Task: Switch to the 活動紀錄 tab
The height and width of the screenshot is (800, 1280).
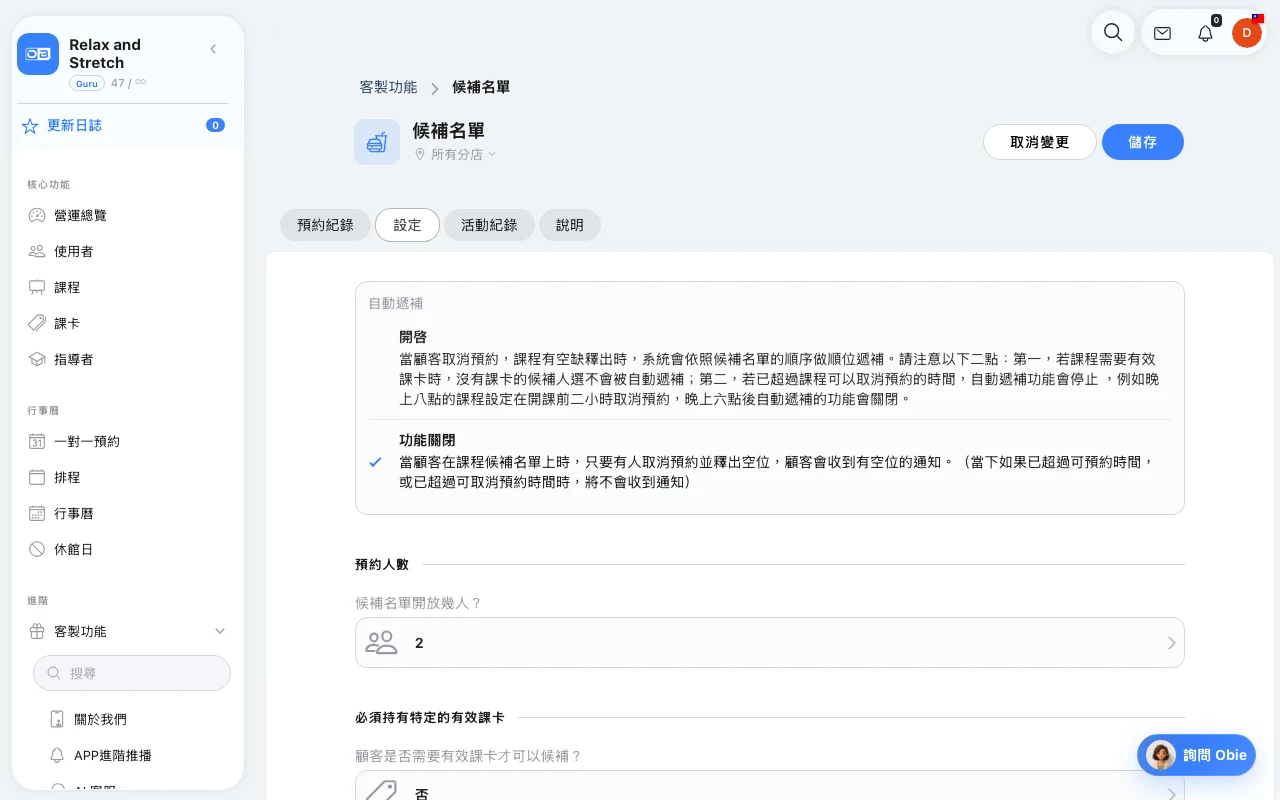Action: 489,225
